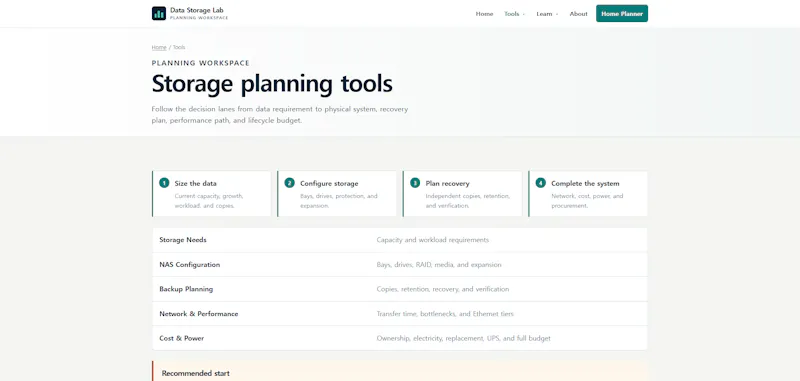Viewport: 800px width, 381px height.
Task: Open the Configure storage step card
Action: pos(337,194)
